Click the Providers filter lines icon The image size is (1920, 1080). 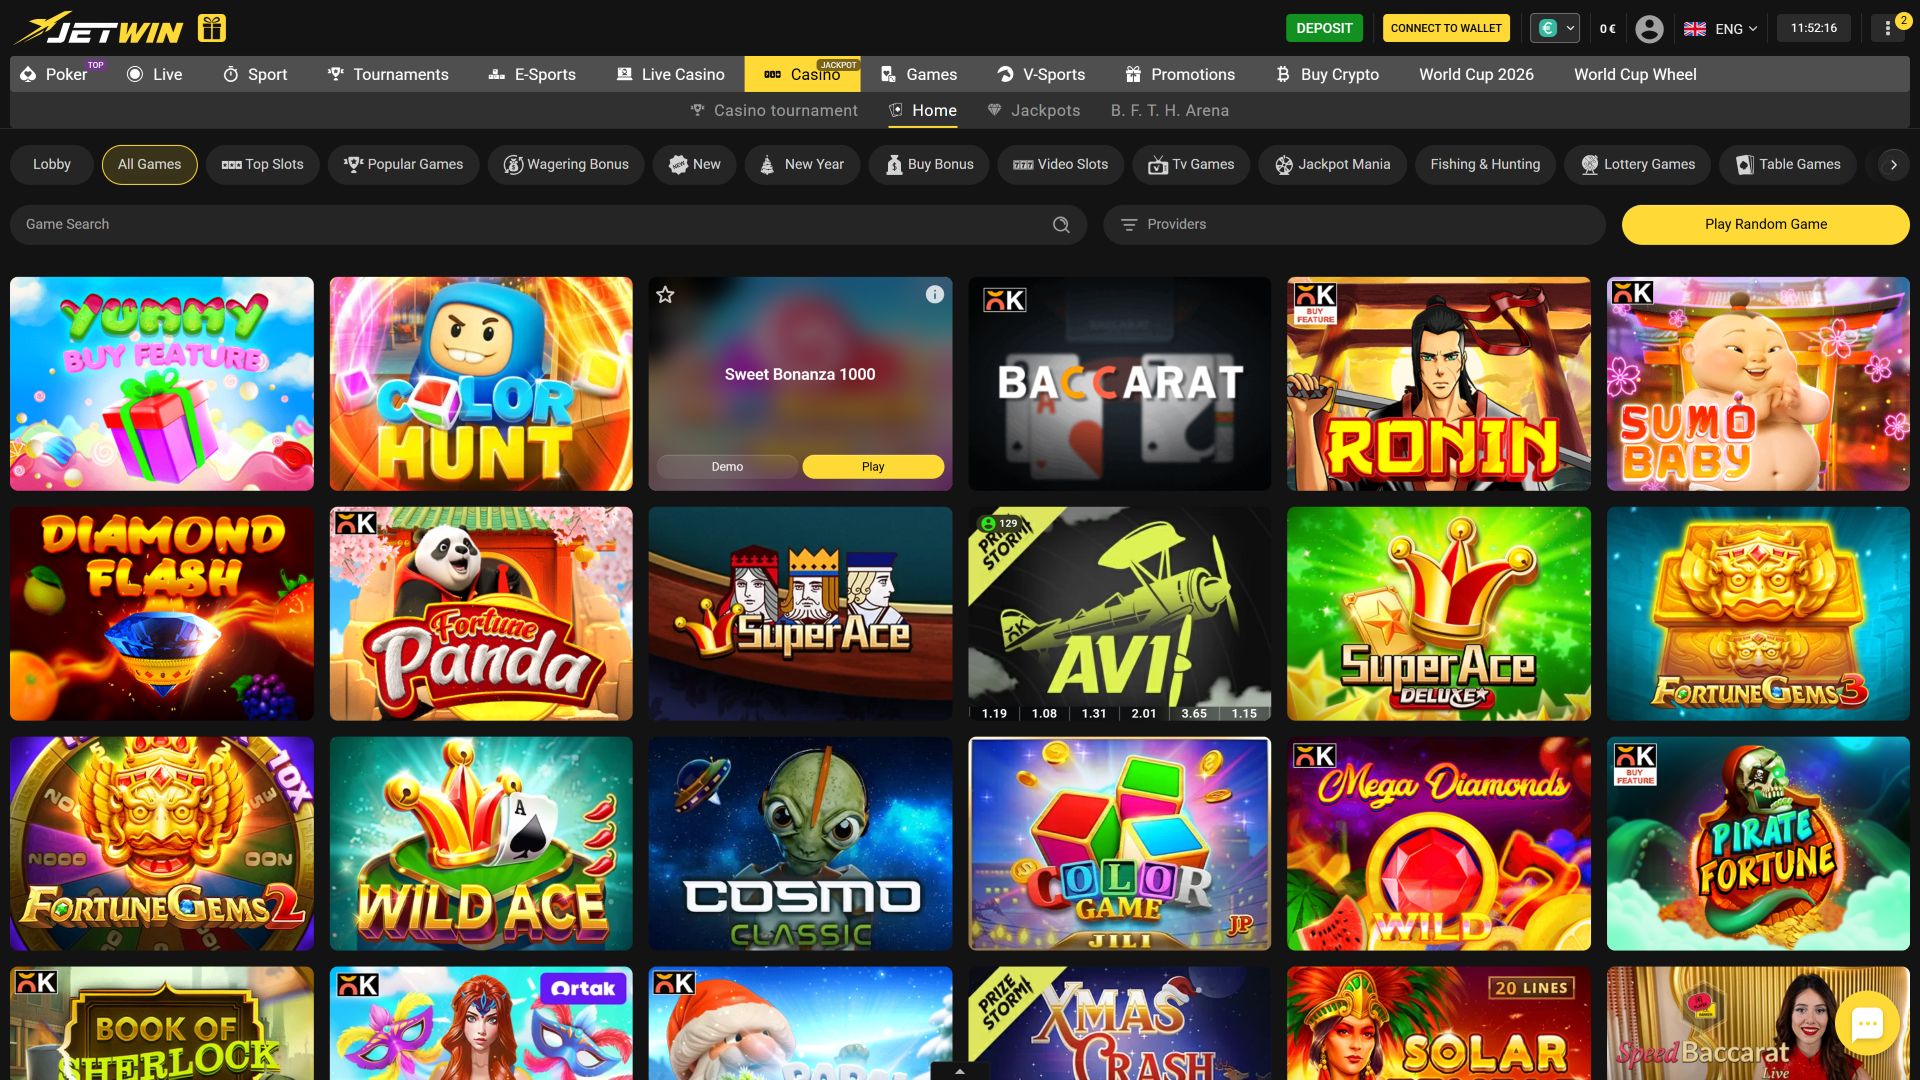click(x=1129, y=225)
